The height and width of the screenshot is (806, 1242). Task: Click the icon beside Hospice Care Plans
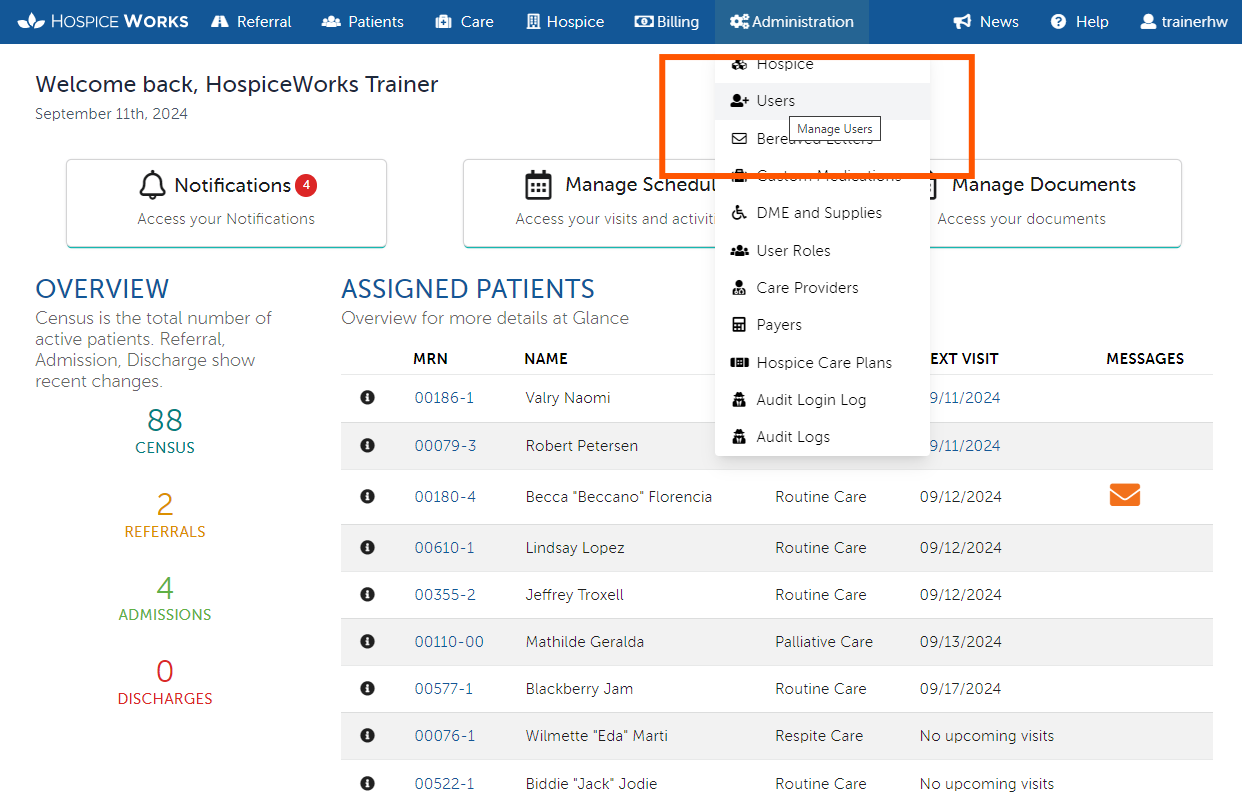pyautogui.click(x=739, y=363)
